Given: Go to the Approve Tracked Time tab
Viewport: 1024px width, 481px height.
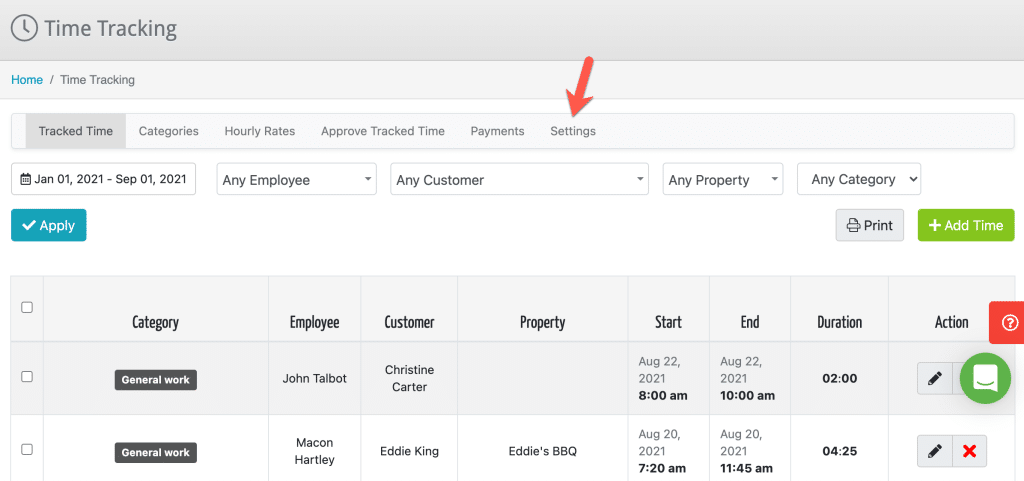Looking at the screenshot, I should [x=383, y=131].
